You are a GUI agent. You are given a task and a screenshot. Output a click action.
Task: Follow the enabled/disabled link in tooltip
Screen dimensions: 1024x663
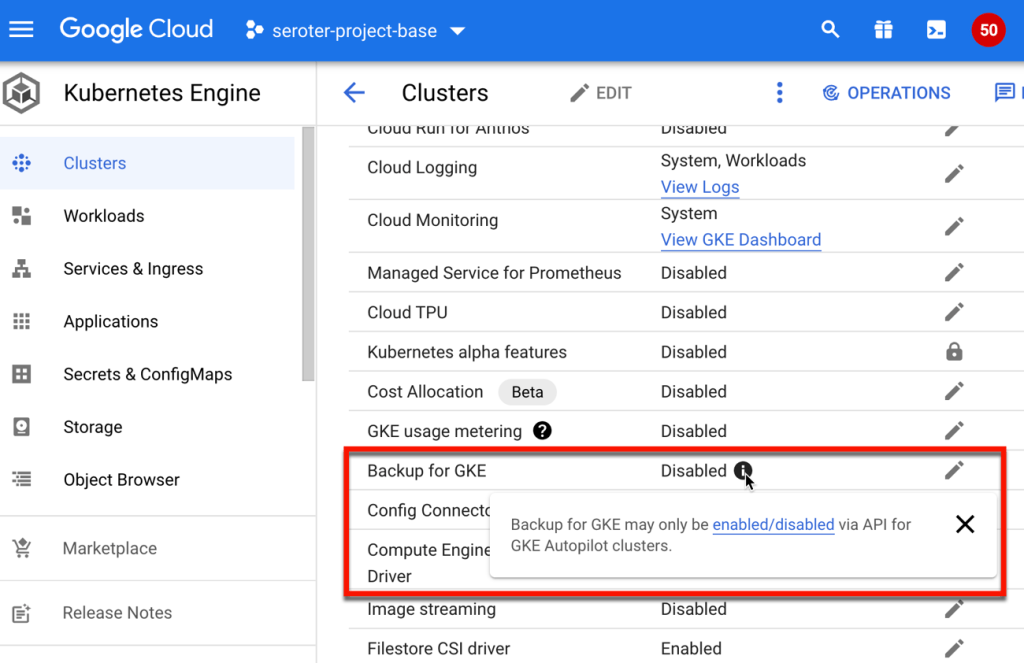pos(773,524)
